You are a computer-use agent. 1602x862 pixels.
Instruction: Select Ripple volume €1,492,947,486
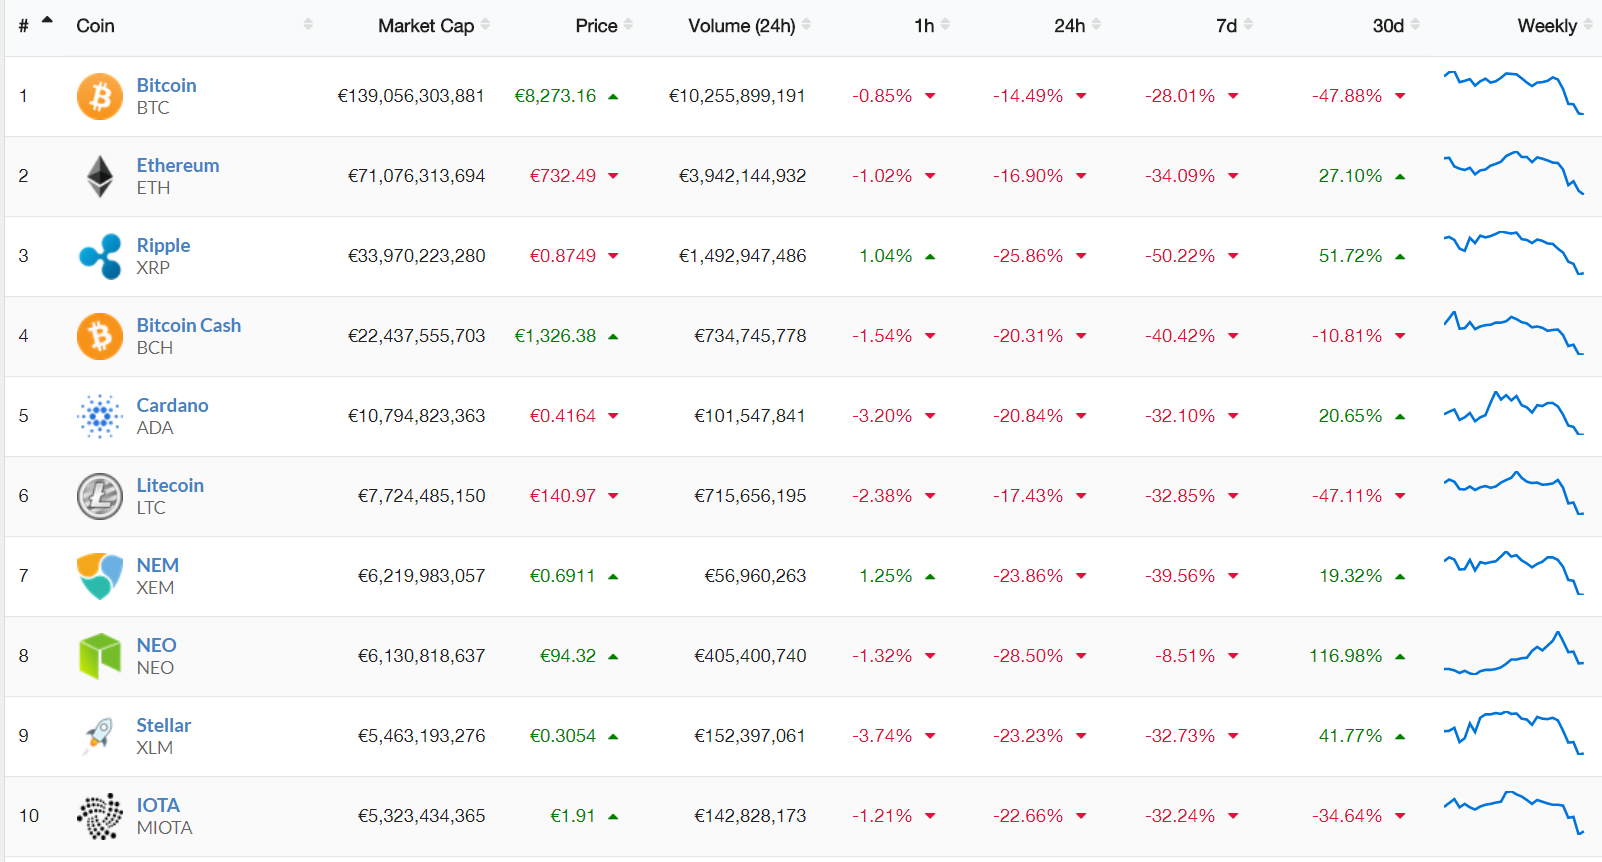point(742,256)
